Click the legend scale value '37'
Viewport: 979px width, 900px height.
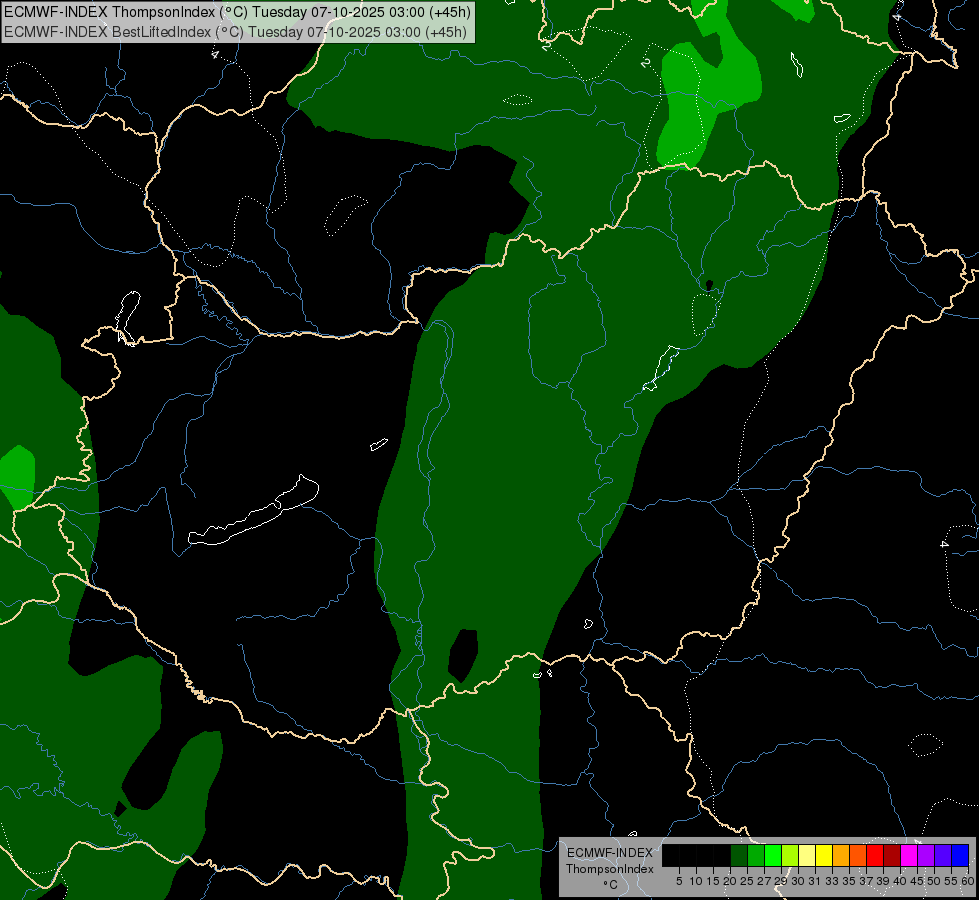pos(867,881)
